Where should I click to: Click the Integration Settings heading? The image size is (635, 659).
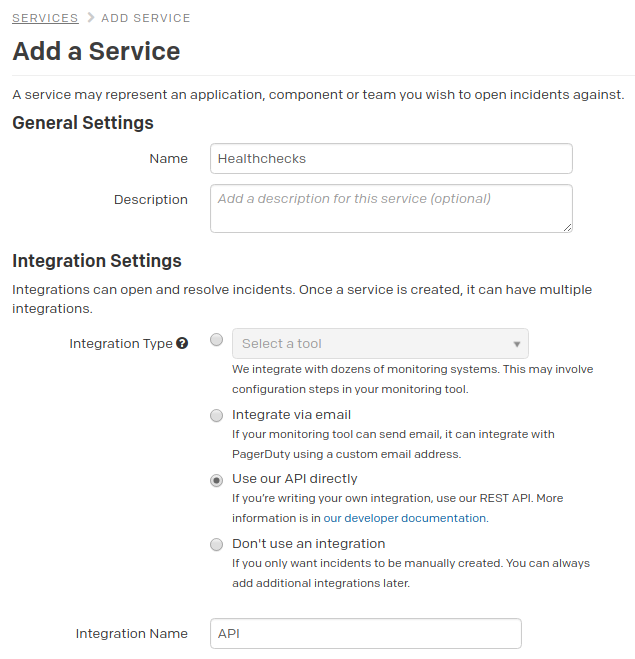[x=97, y=261]
